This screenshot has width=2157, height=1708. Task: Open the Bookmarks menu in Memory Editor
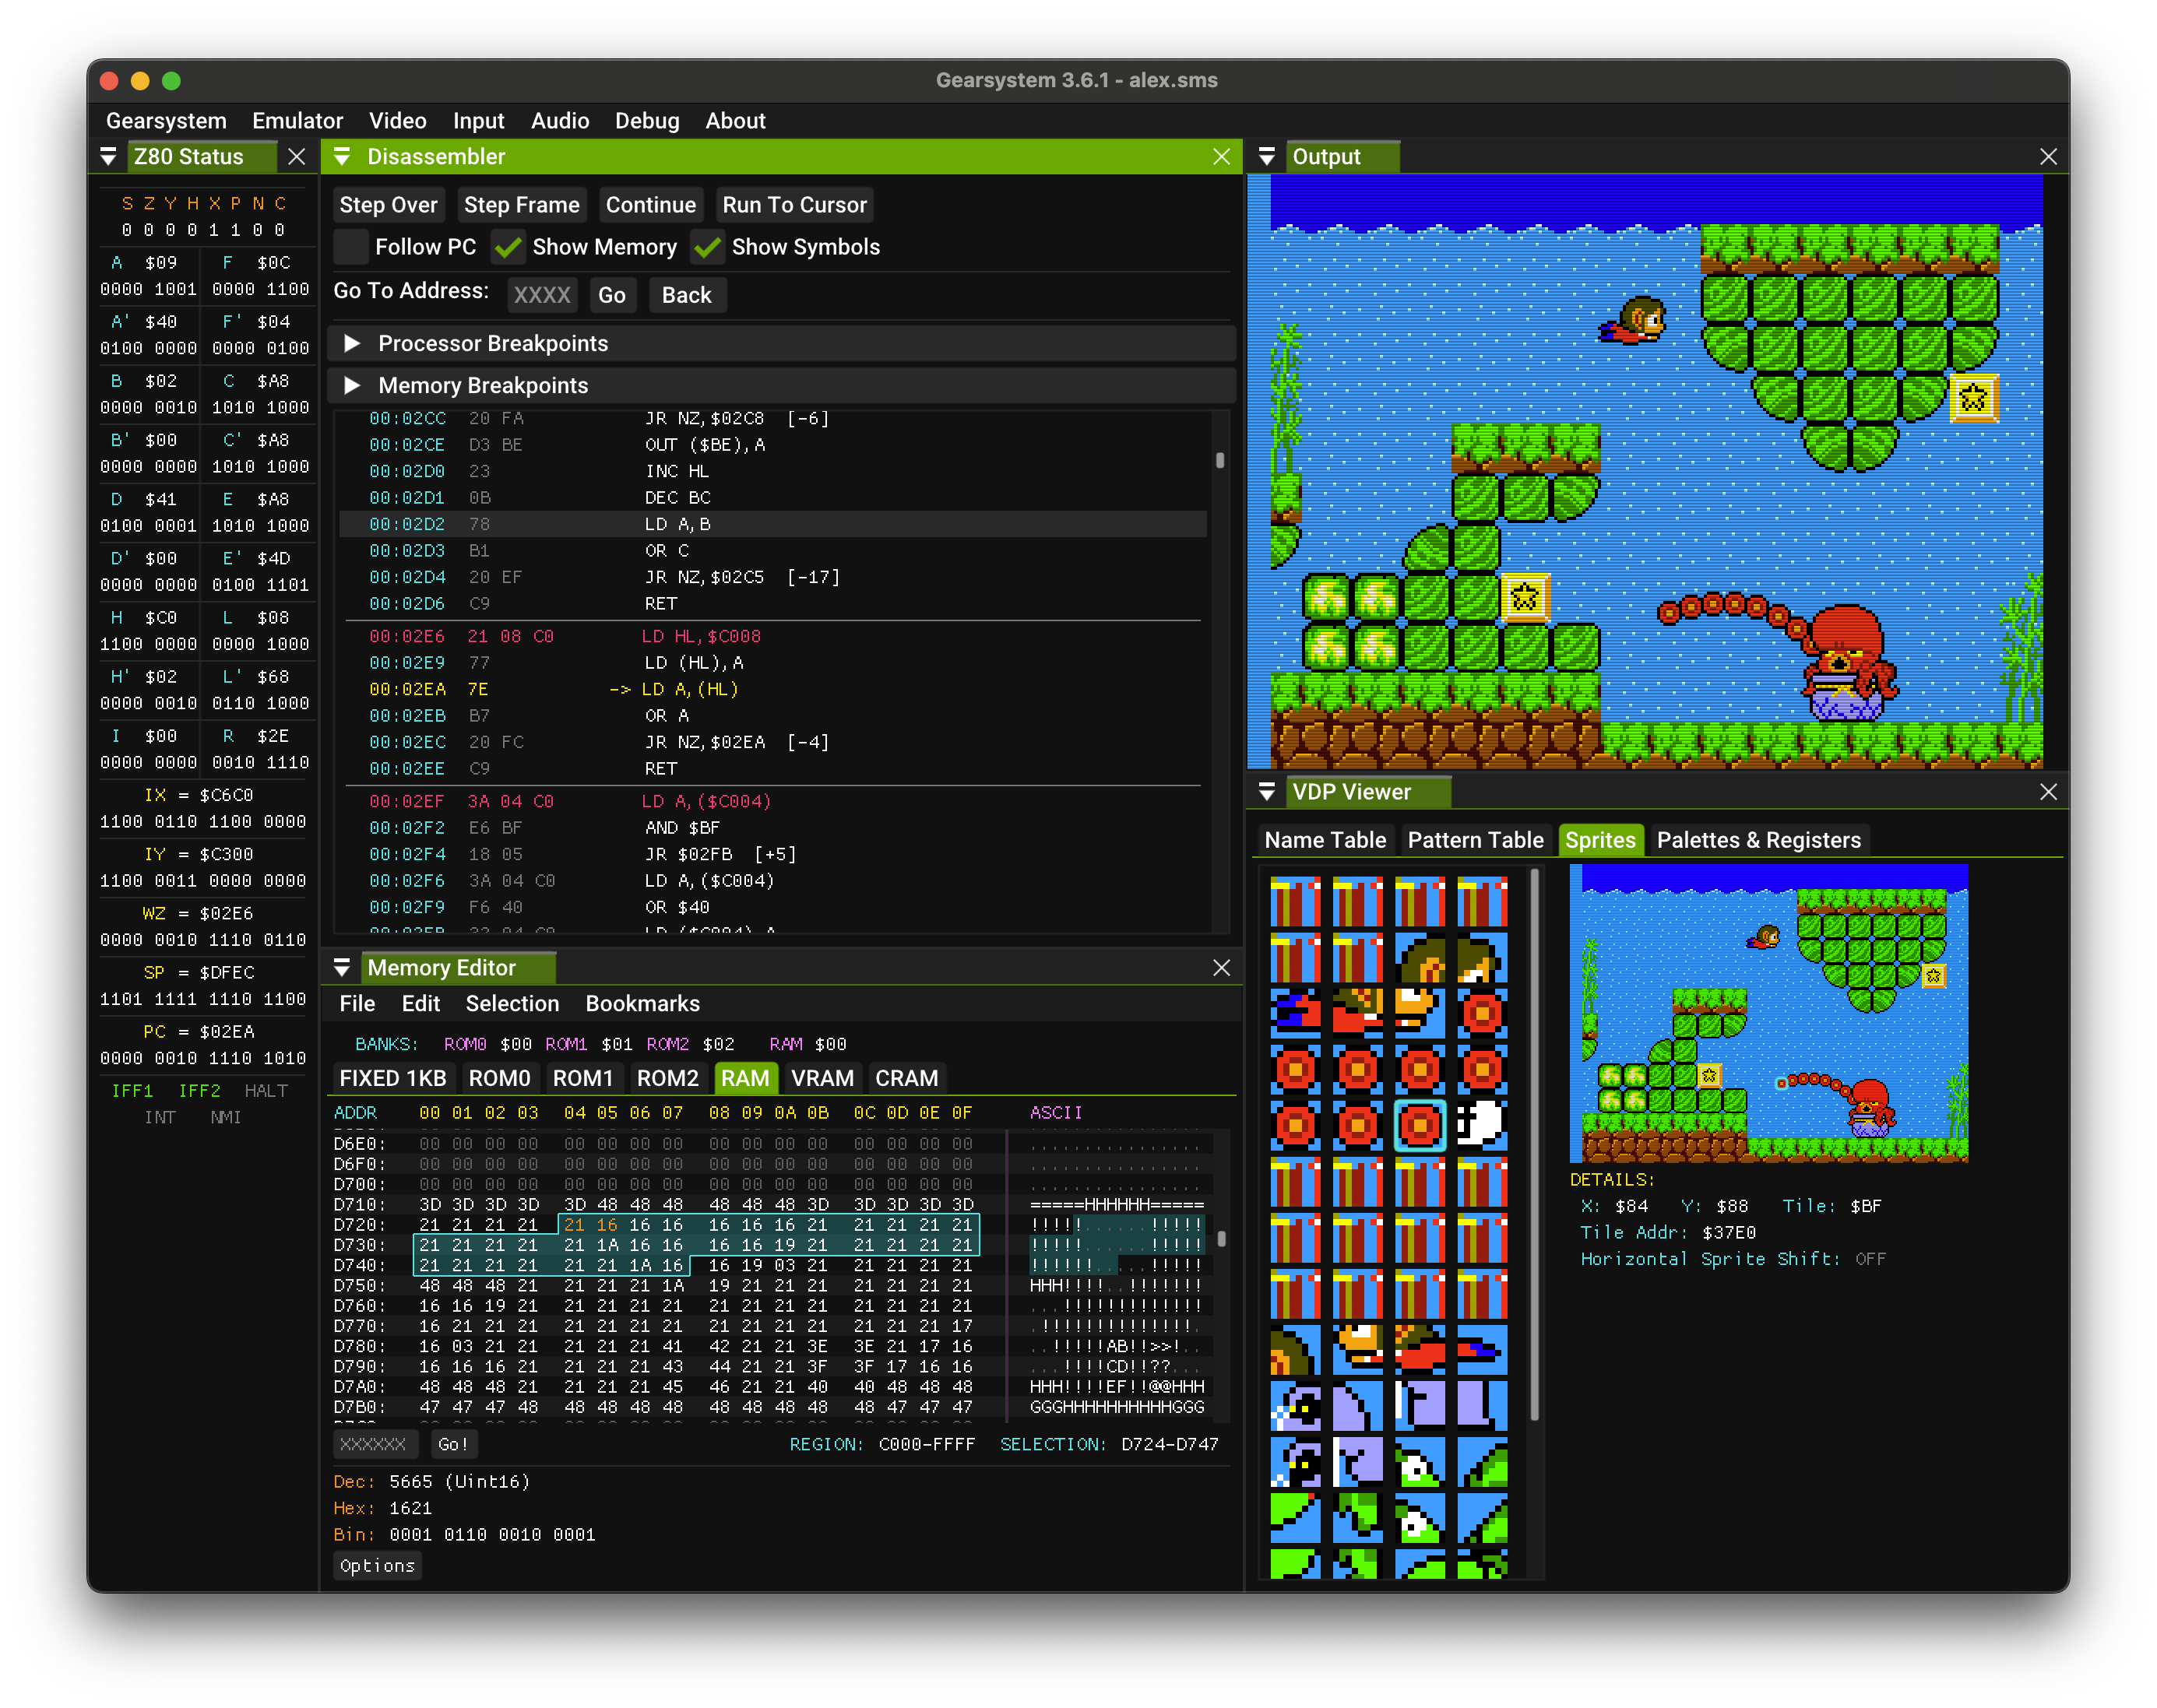click(642, 1004)
